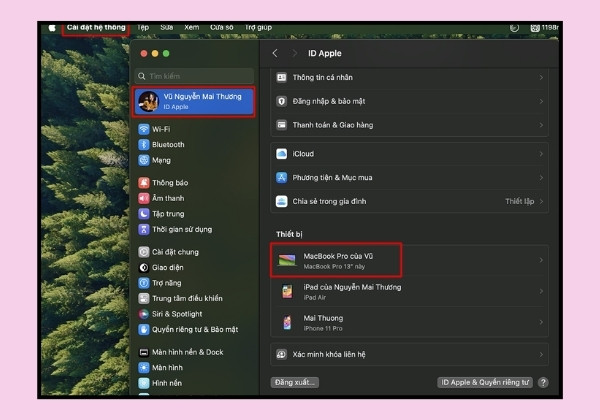The height and width of the screenshot is (420, 600).
Task: Open the Wi-Fi settings icon
Action: pos(143,129)
